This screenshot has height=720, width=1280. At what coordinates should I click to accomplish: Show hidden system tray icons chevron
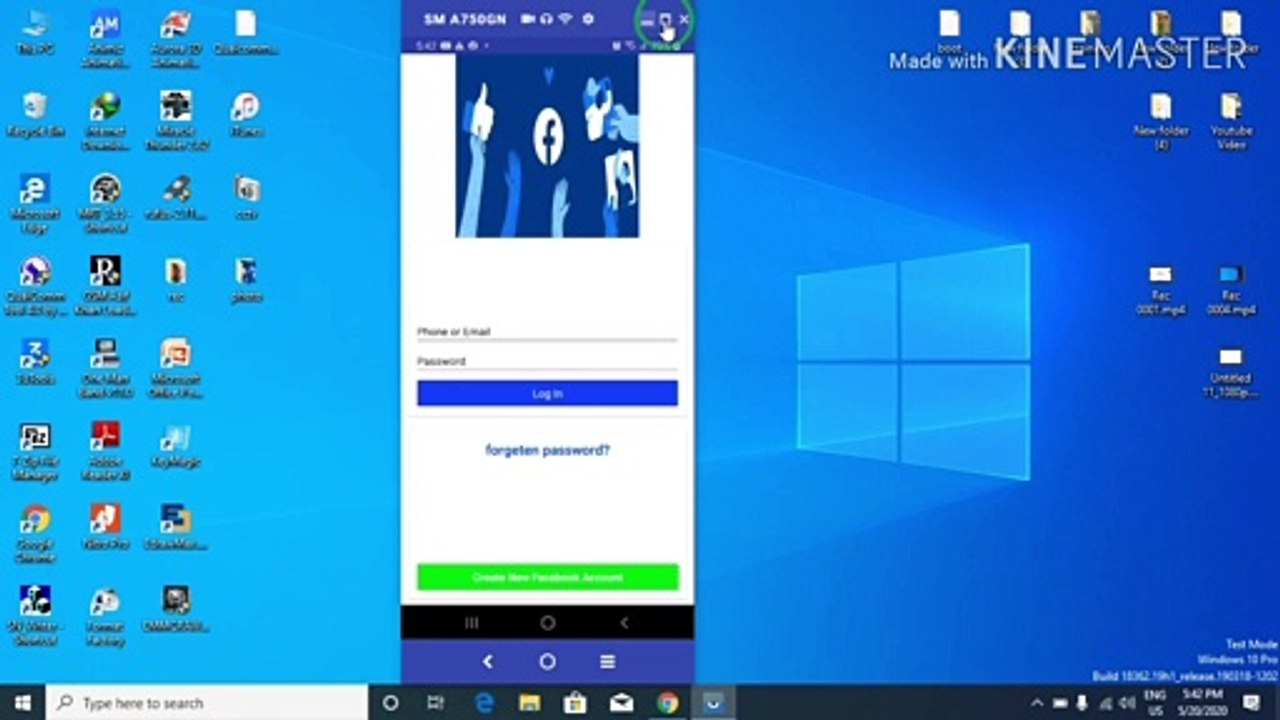(x=1037, y=703)
